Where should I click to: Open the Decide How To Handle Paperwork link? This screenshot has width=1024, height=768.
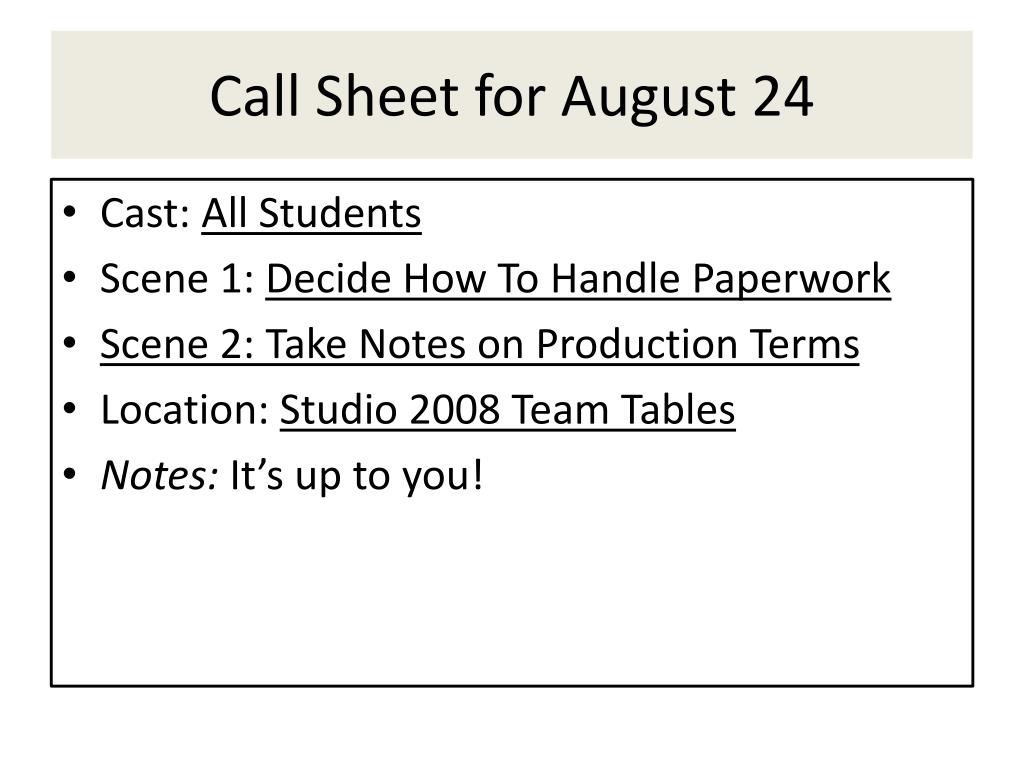coord(578,280)
